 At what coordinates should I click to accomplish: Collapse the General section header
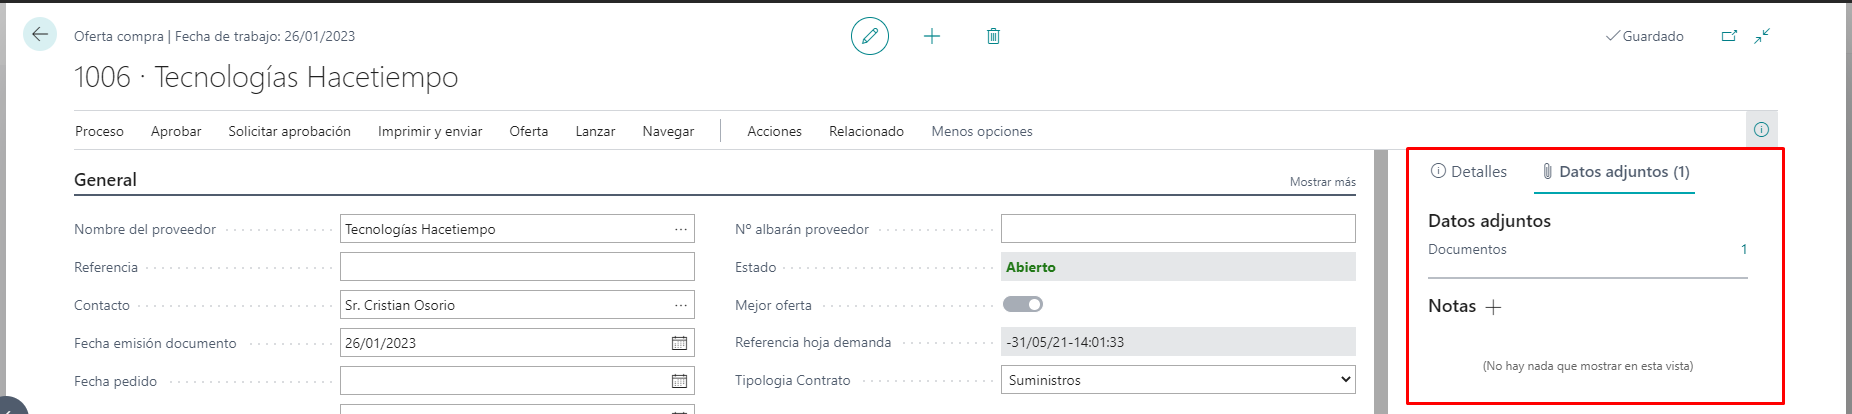click(x=105, y=180)
